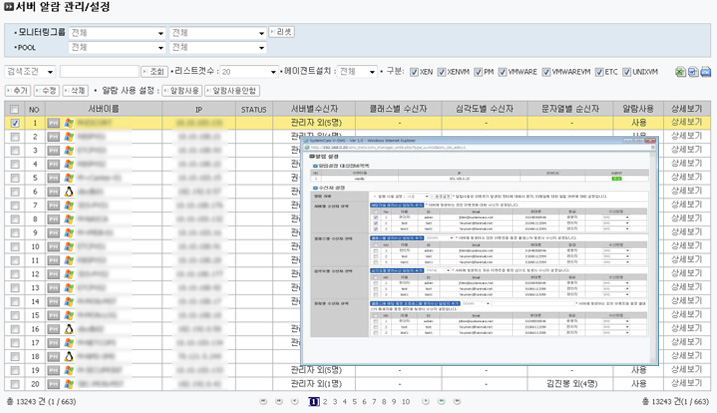Screen dimensions: 717x413
Task: Click the 수정 button
Action: (x=46, y=91)
